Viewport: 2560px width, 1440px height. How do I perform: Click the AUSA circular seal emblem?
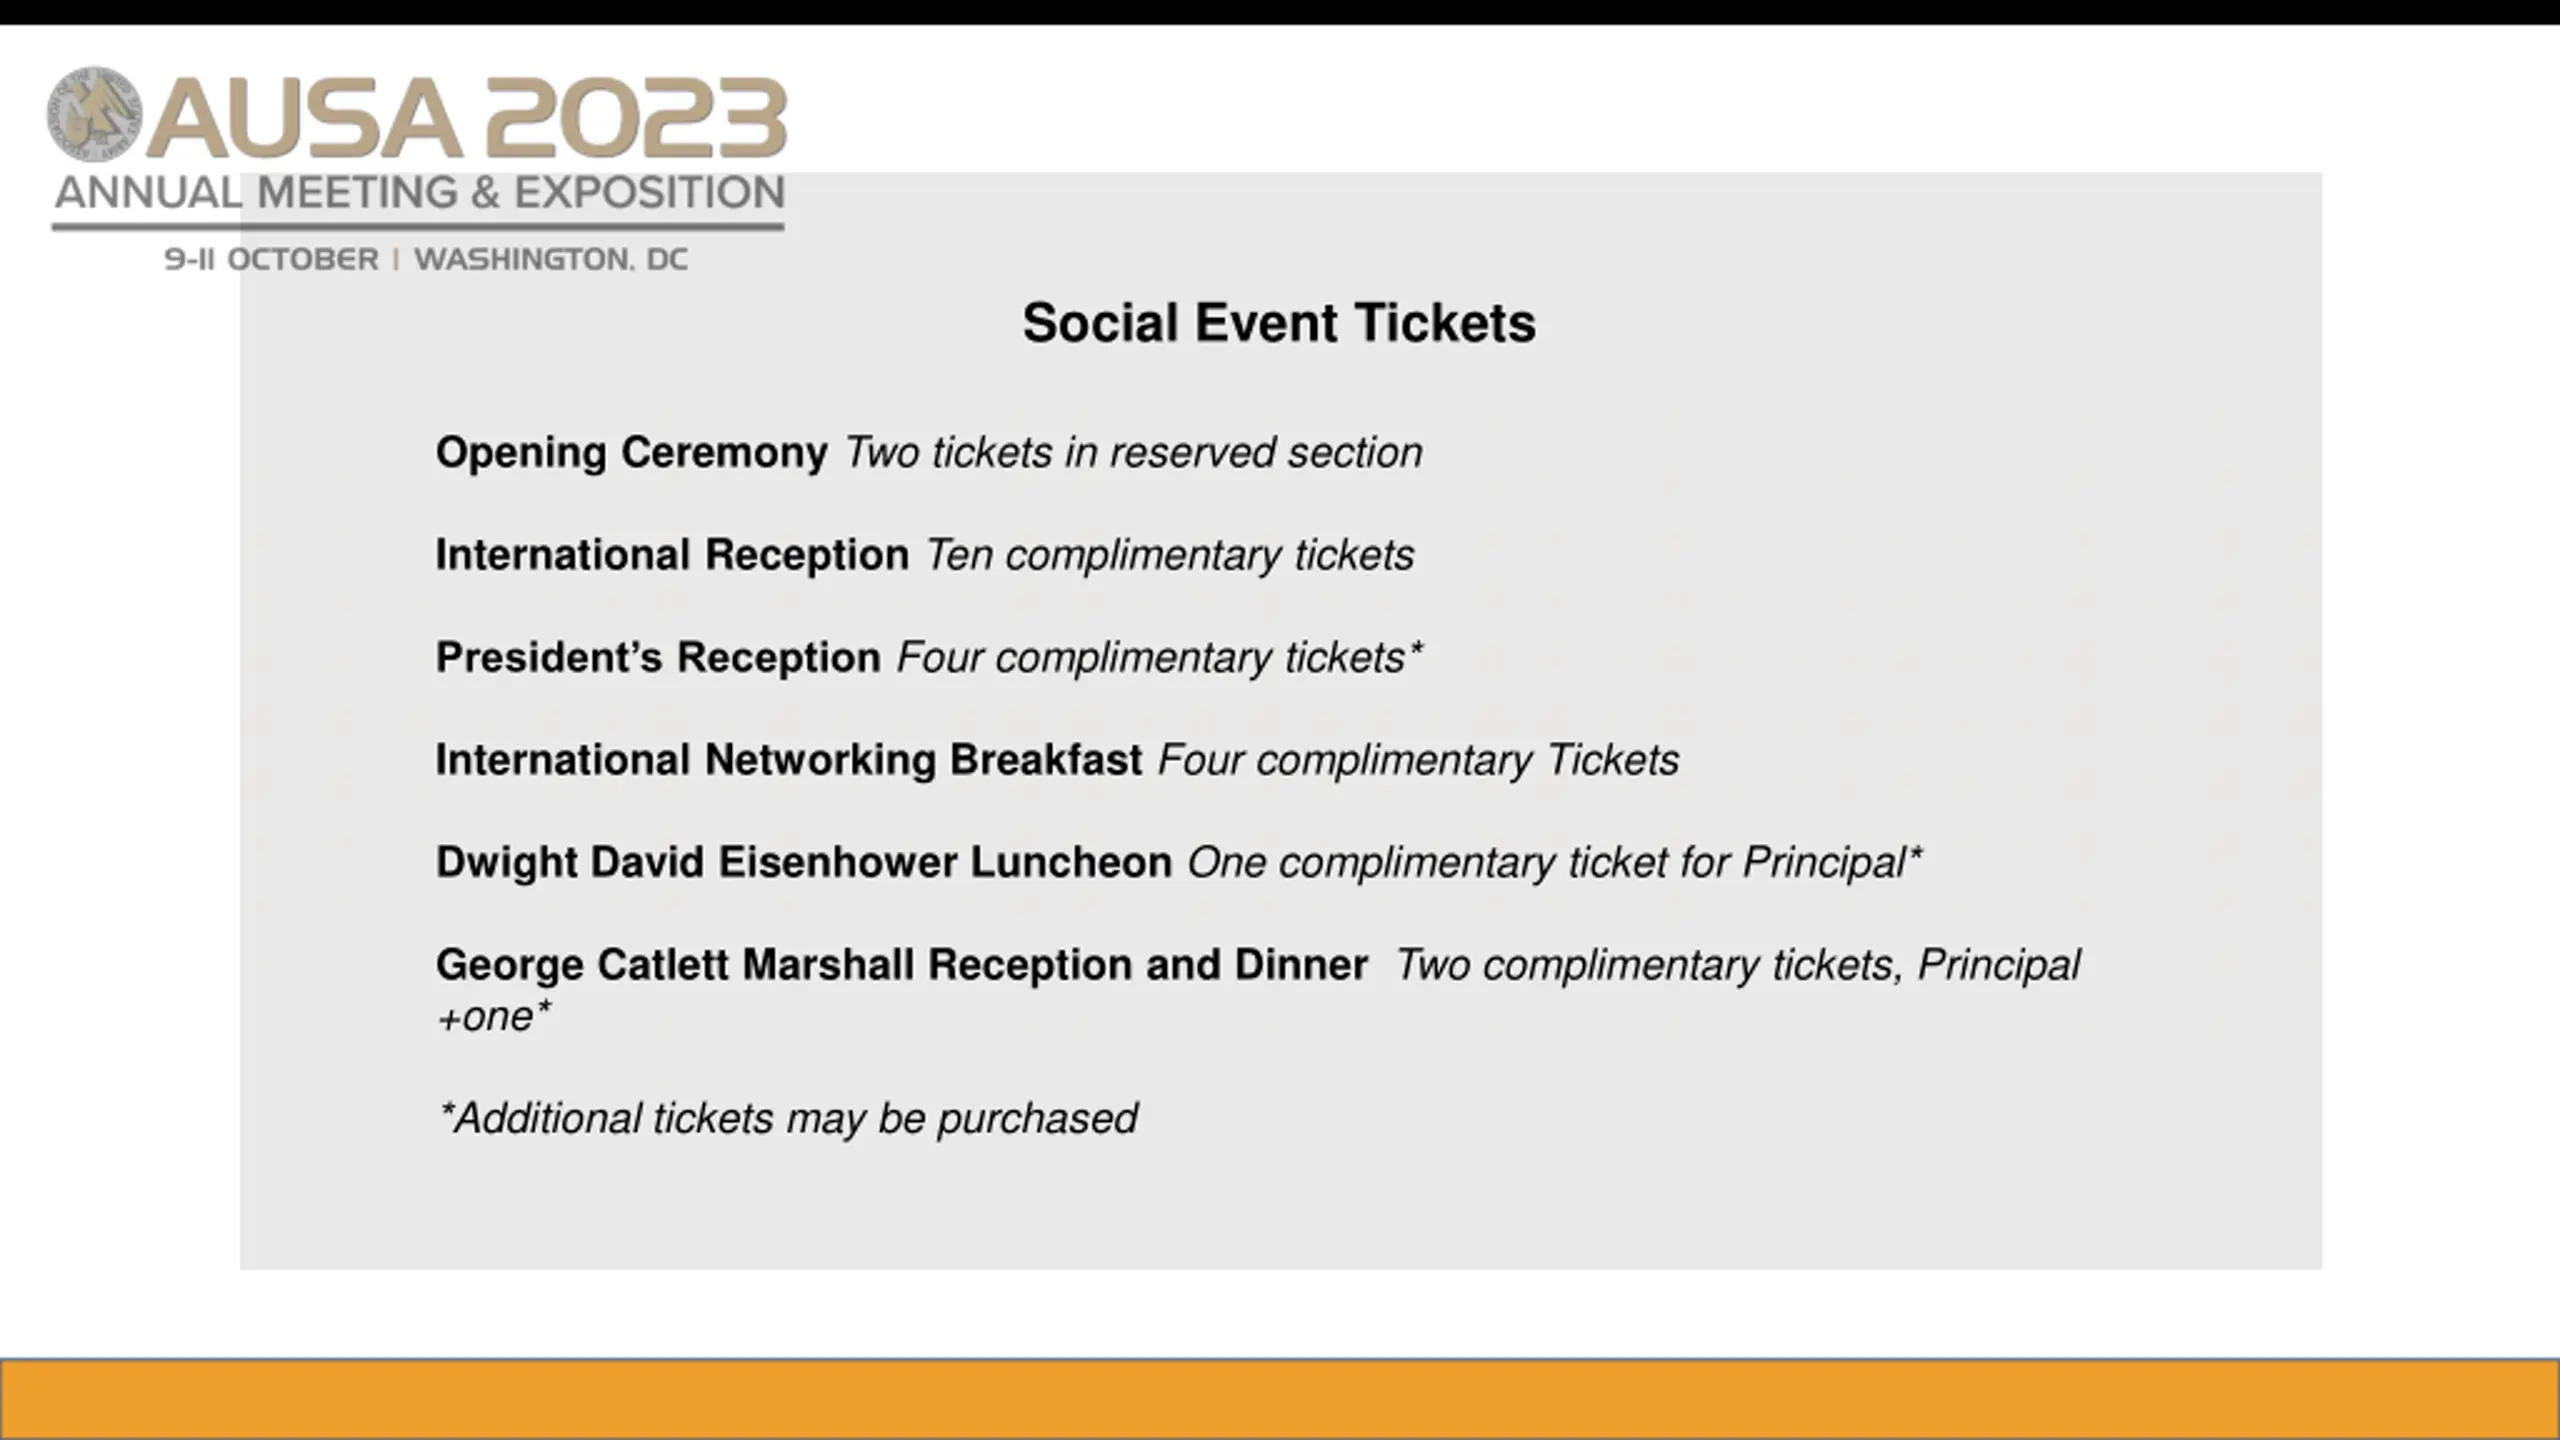pos(95,114)
